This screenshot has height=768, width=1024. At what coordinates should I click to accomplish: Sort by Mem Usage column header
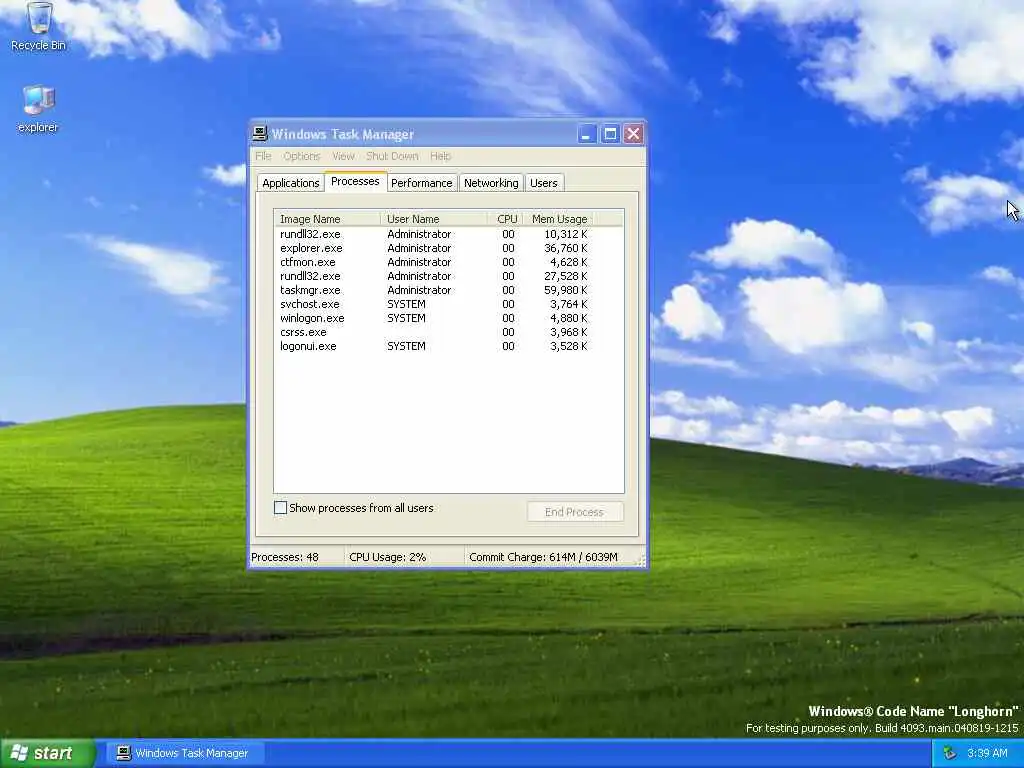point(558,219)
